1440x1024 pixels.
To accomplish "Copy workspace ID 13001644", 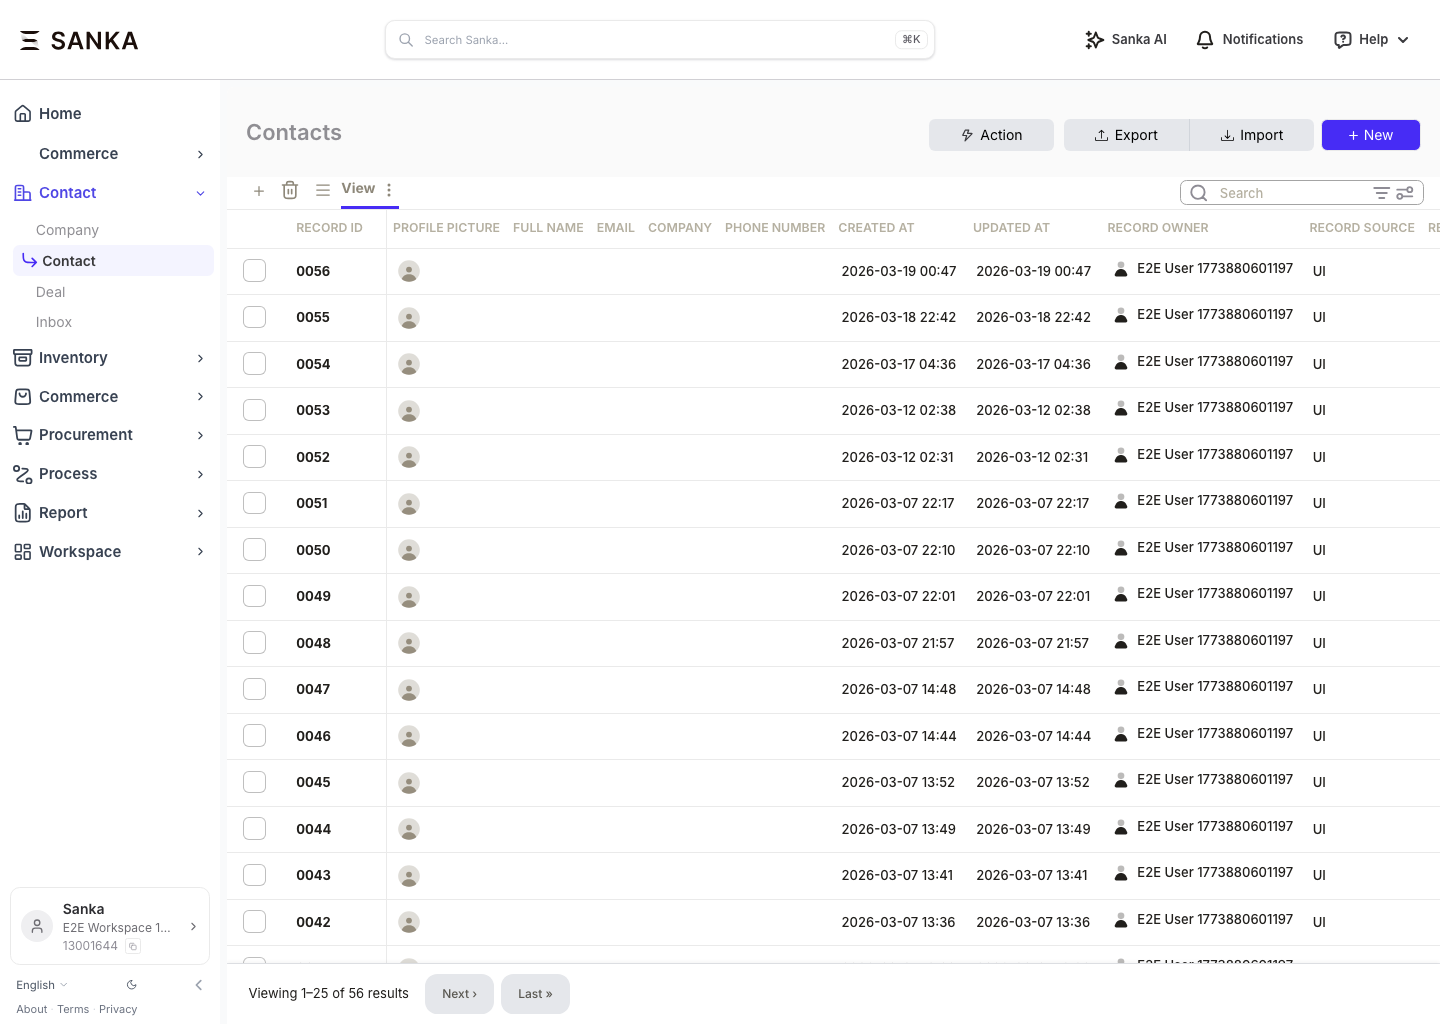I will (133, 946).
